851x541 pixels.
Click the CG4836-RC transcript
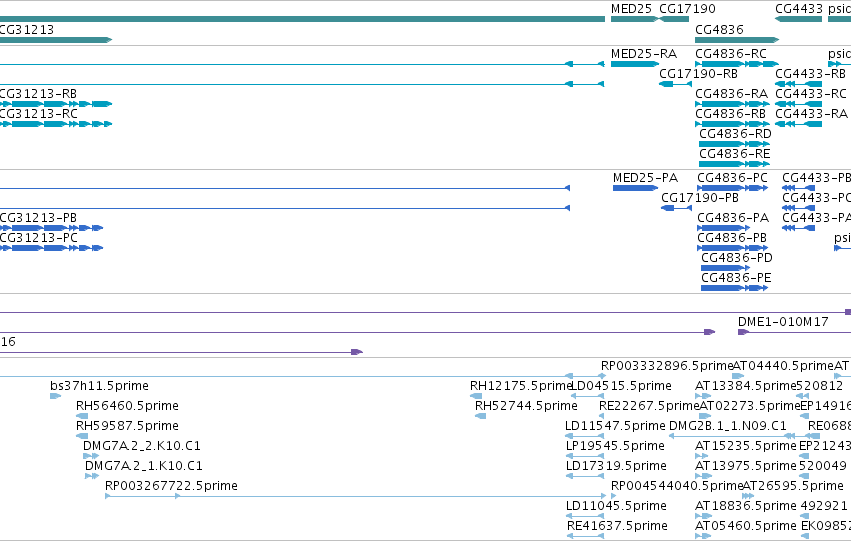click(x=737, y=64)
